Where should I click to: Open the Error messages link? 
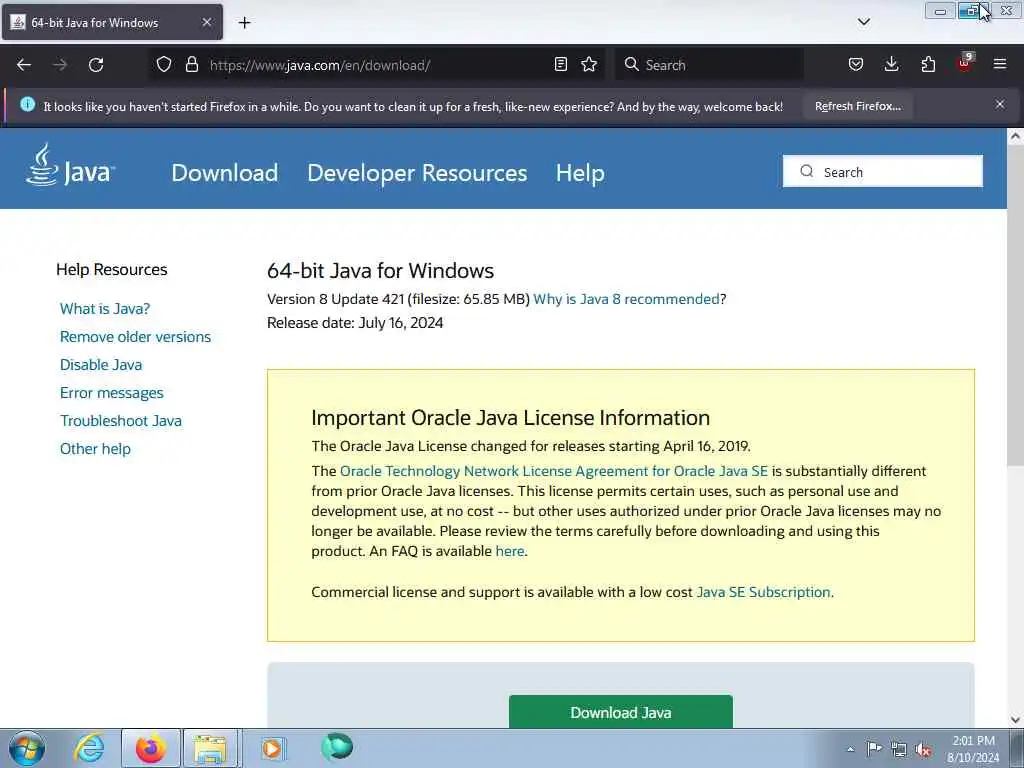coord(112,393)
